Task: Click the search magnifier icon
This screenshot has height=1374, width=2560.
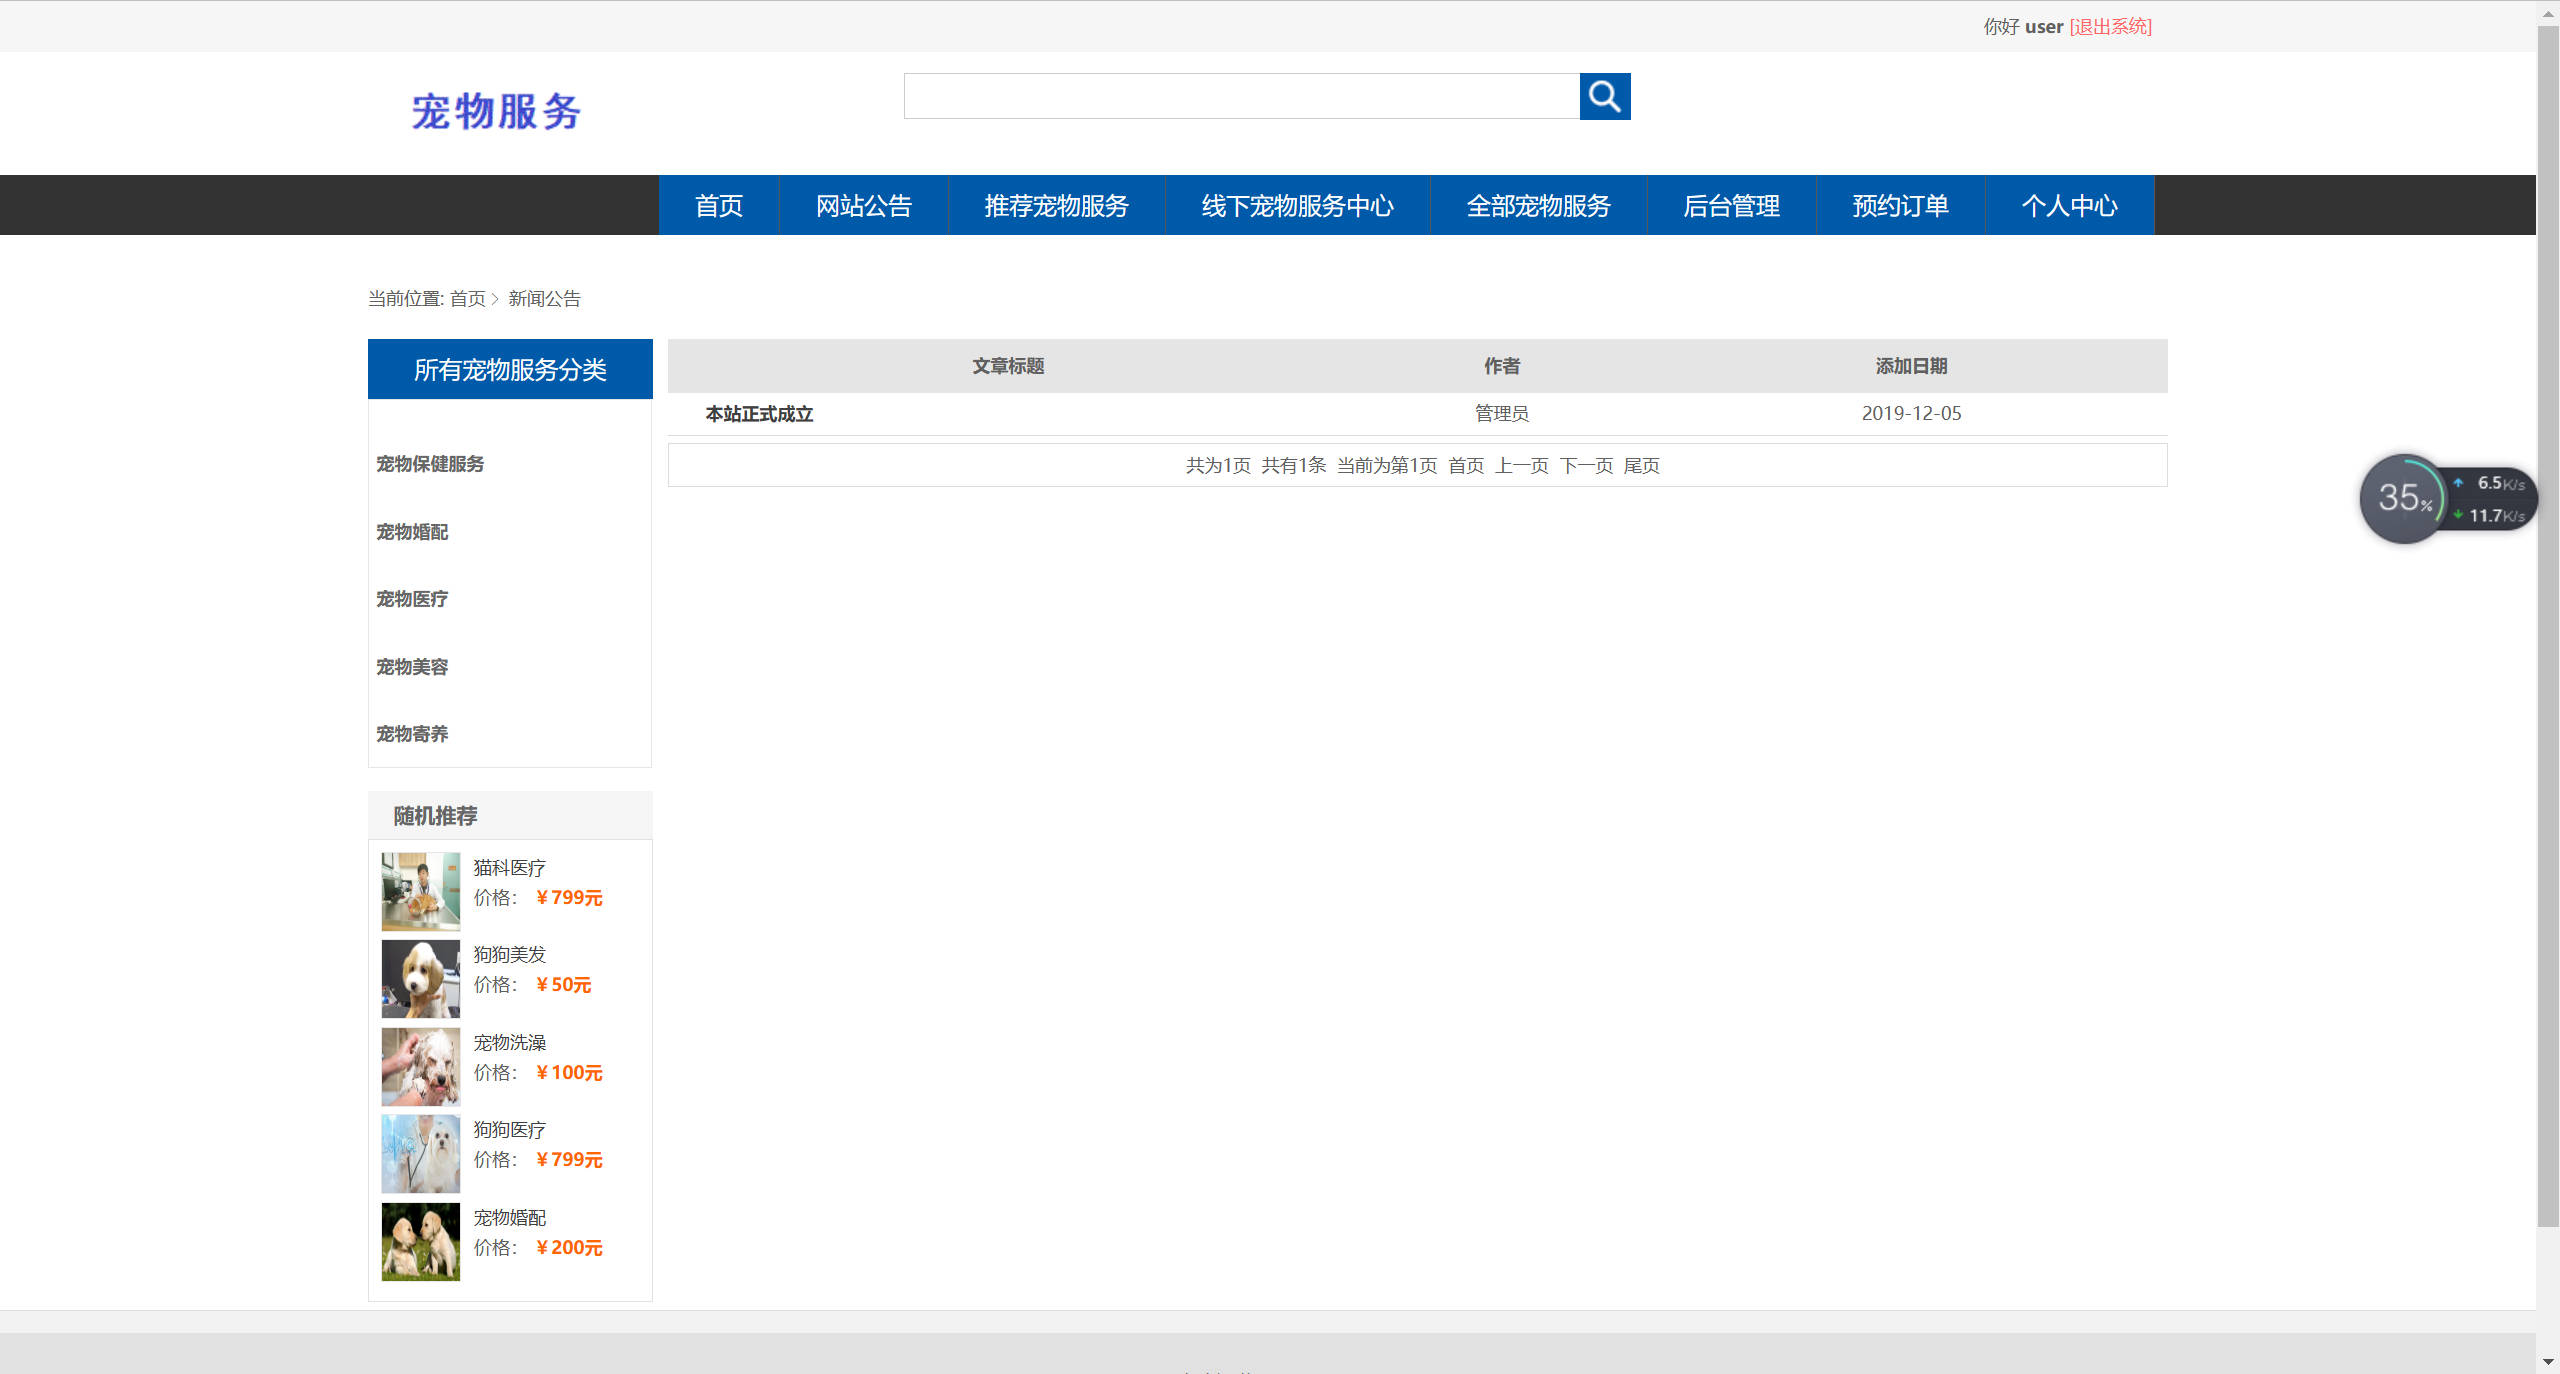Action: click(1604, 96)
